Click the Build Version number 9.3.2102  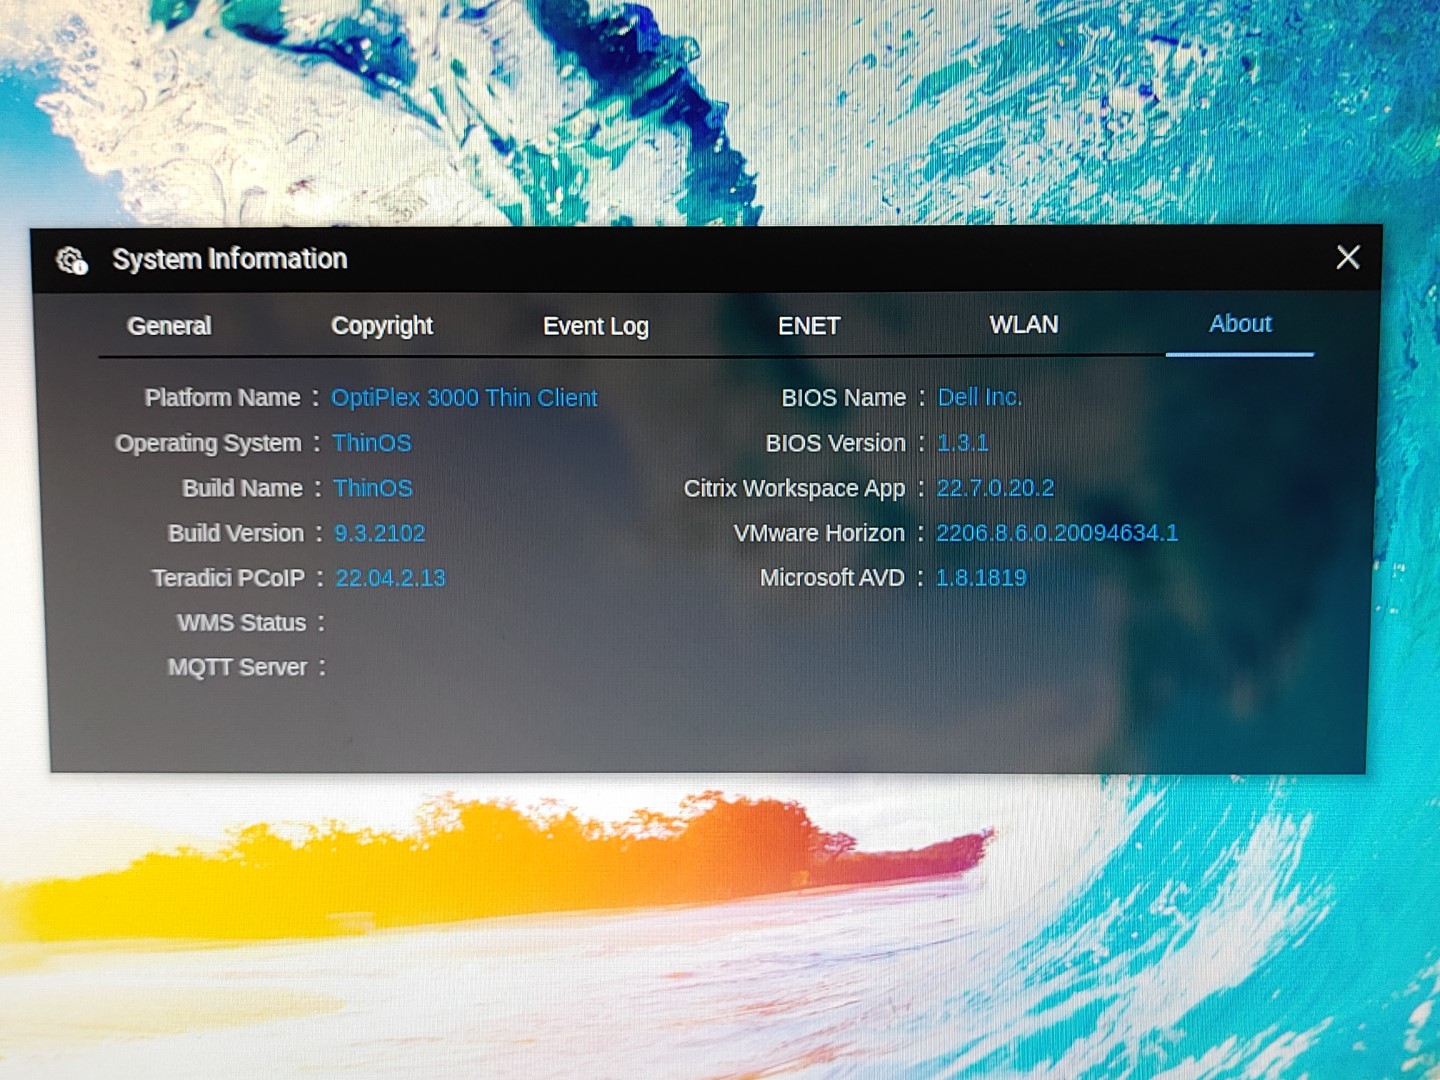[379, 533]
